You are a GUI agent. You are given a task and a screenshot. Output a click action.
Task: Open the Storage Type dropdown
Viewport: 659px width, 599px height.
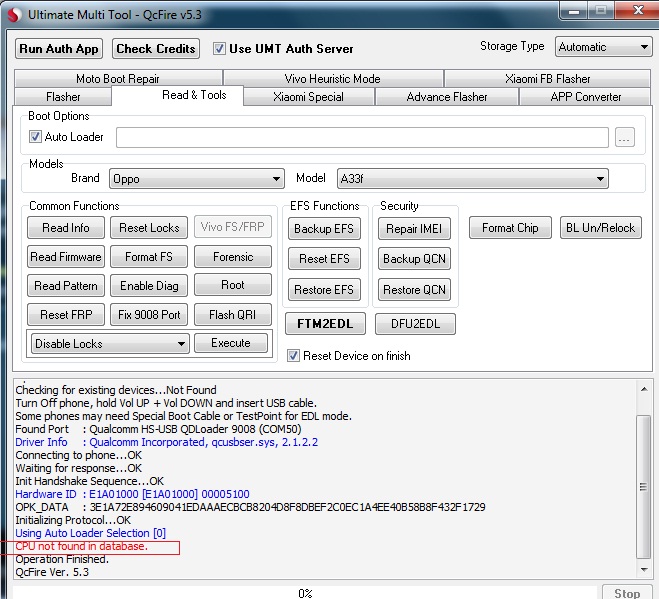(x=604, y=47)
